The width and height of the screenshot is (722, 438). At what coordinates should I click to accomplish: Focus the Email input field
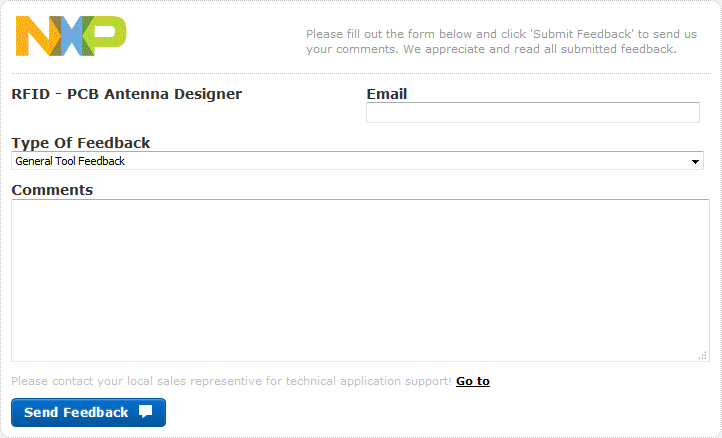click(532, 113)
